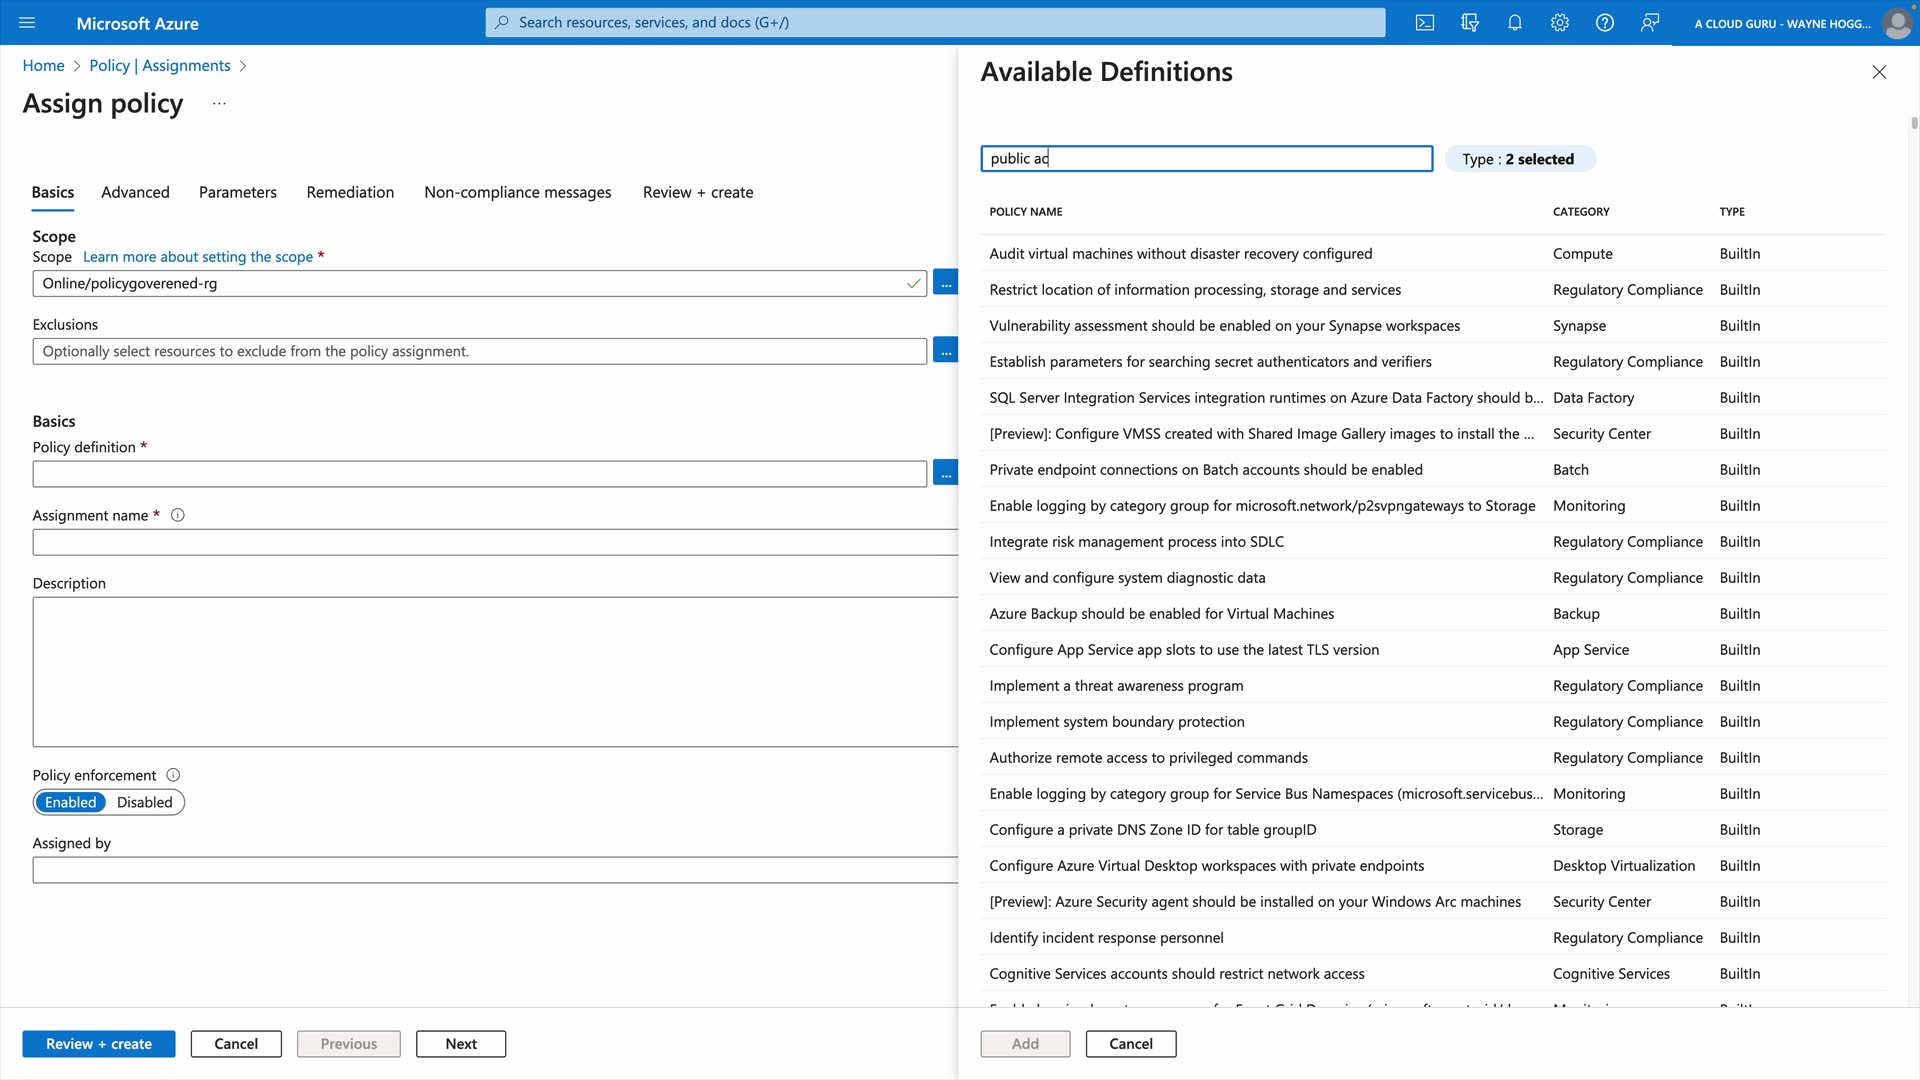
Task: Switch to the Parameters tab
Action: pyautogui.click(x=237, y=192)
